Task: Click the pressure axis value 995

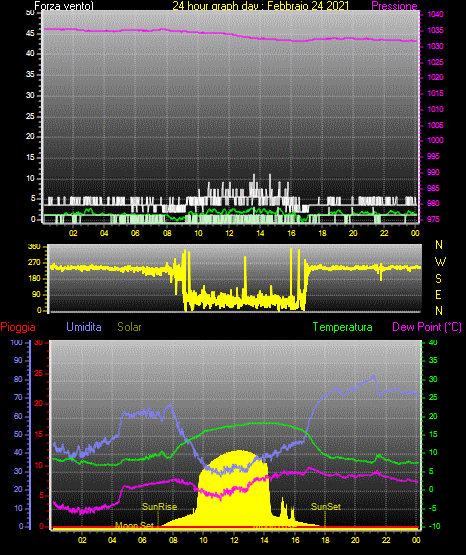Action: 433,156
